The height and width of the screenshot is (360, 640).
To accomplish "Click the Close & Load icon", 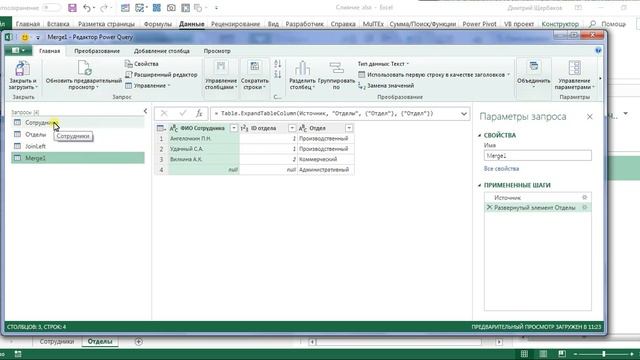I will 22,69.
